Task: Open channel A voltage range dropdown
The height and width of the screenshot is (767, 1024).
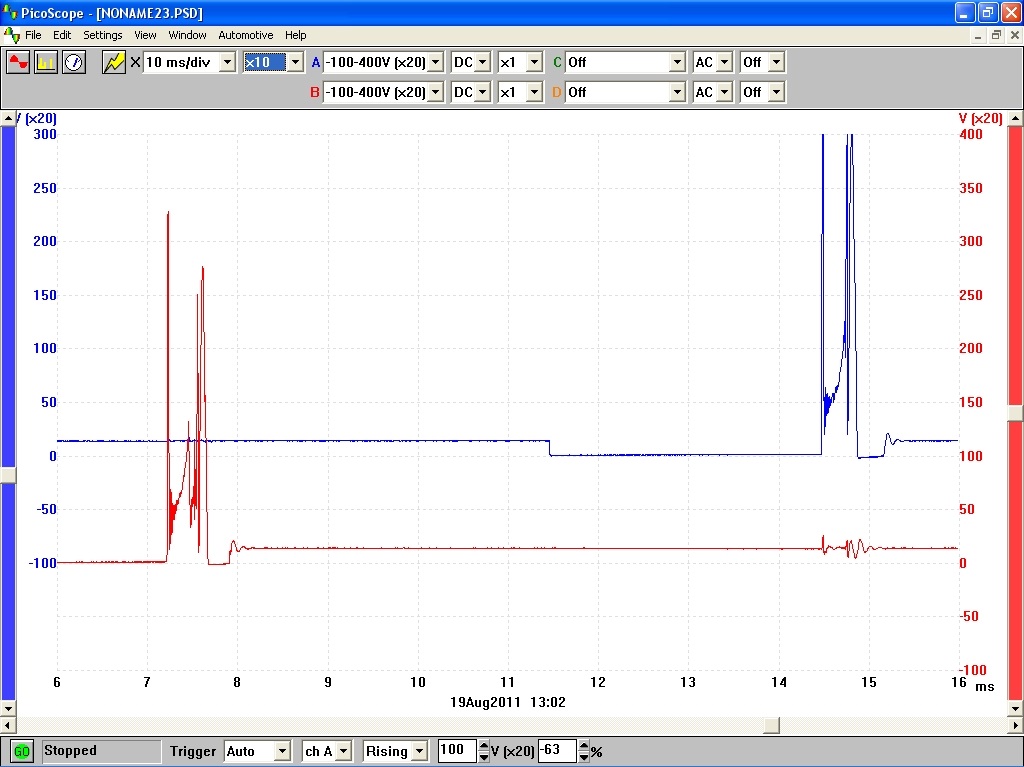Action: coord(435,62)
